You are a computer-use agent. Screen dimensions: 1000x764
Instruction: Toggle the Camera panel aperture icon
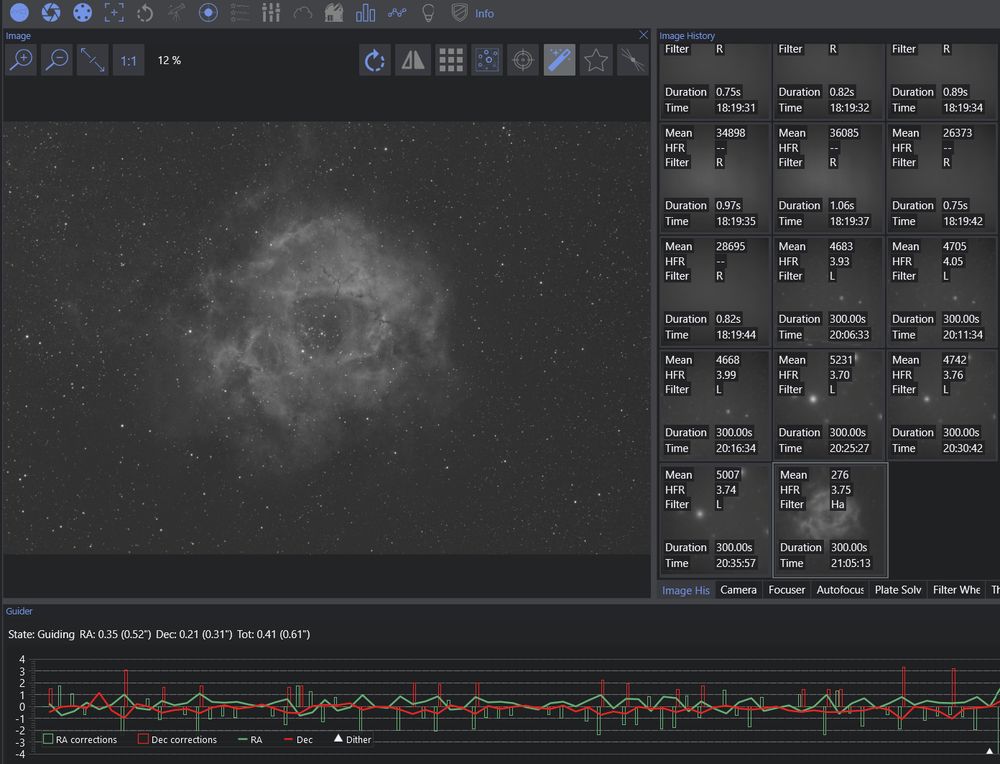pyautogui.click(x=51, y=12)
